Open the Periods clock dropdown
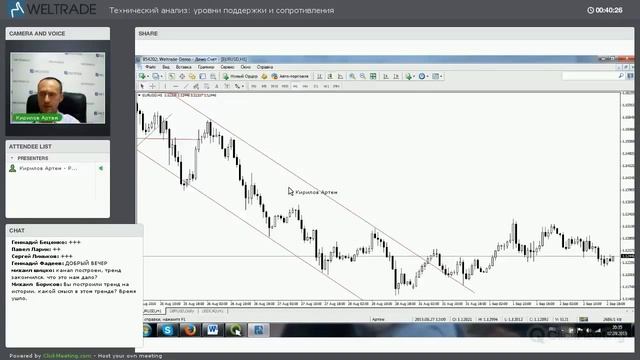The image size is (640, 360). tap(423, 76)
